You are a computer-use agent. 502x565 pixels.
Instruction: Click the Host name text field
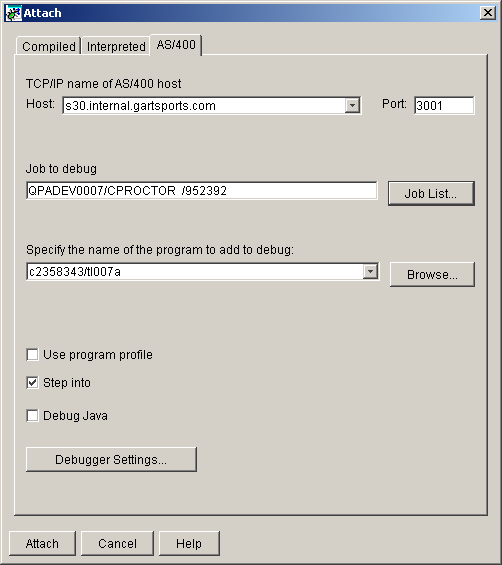point(204,106)
